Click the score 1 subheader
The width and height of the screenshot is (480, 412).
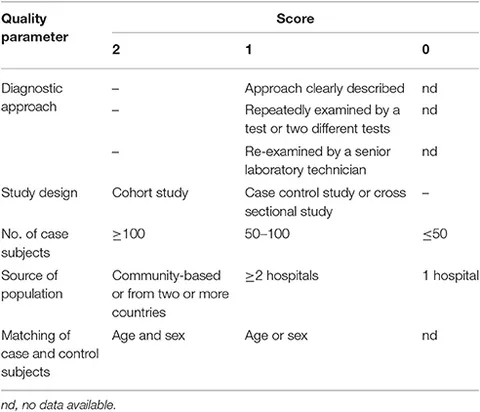248,49
